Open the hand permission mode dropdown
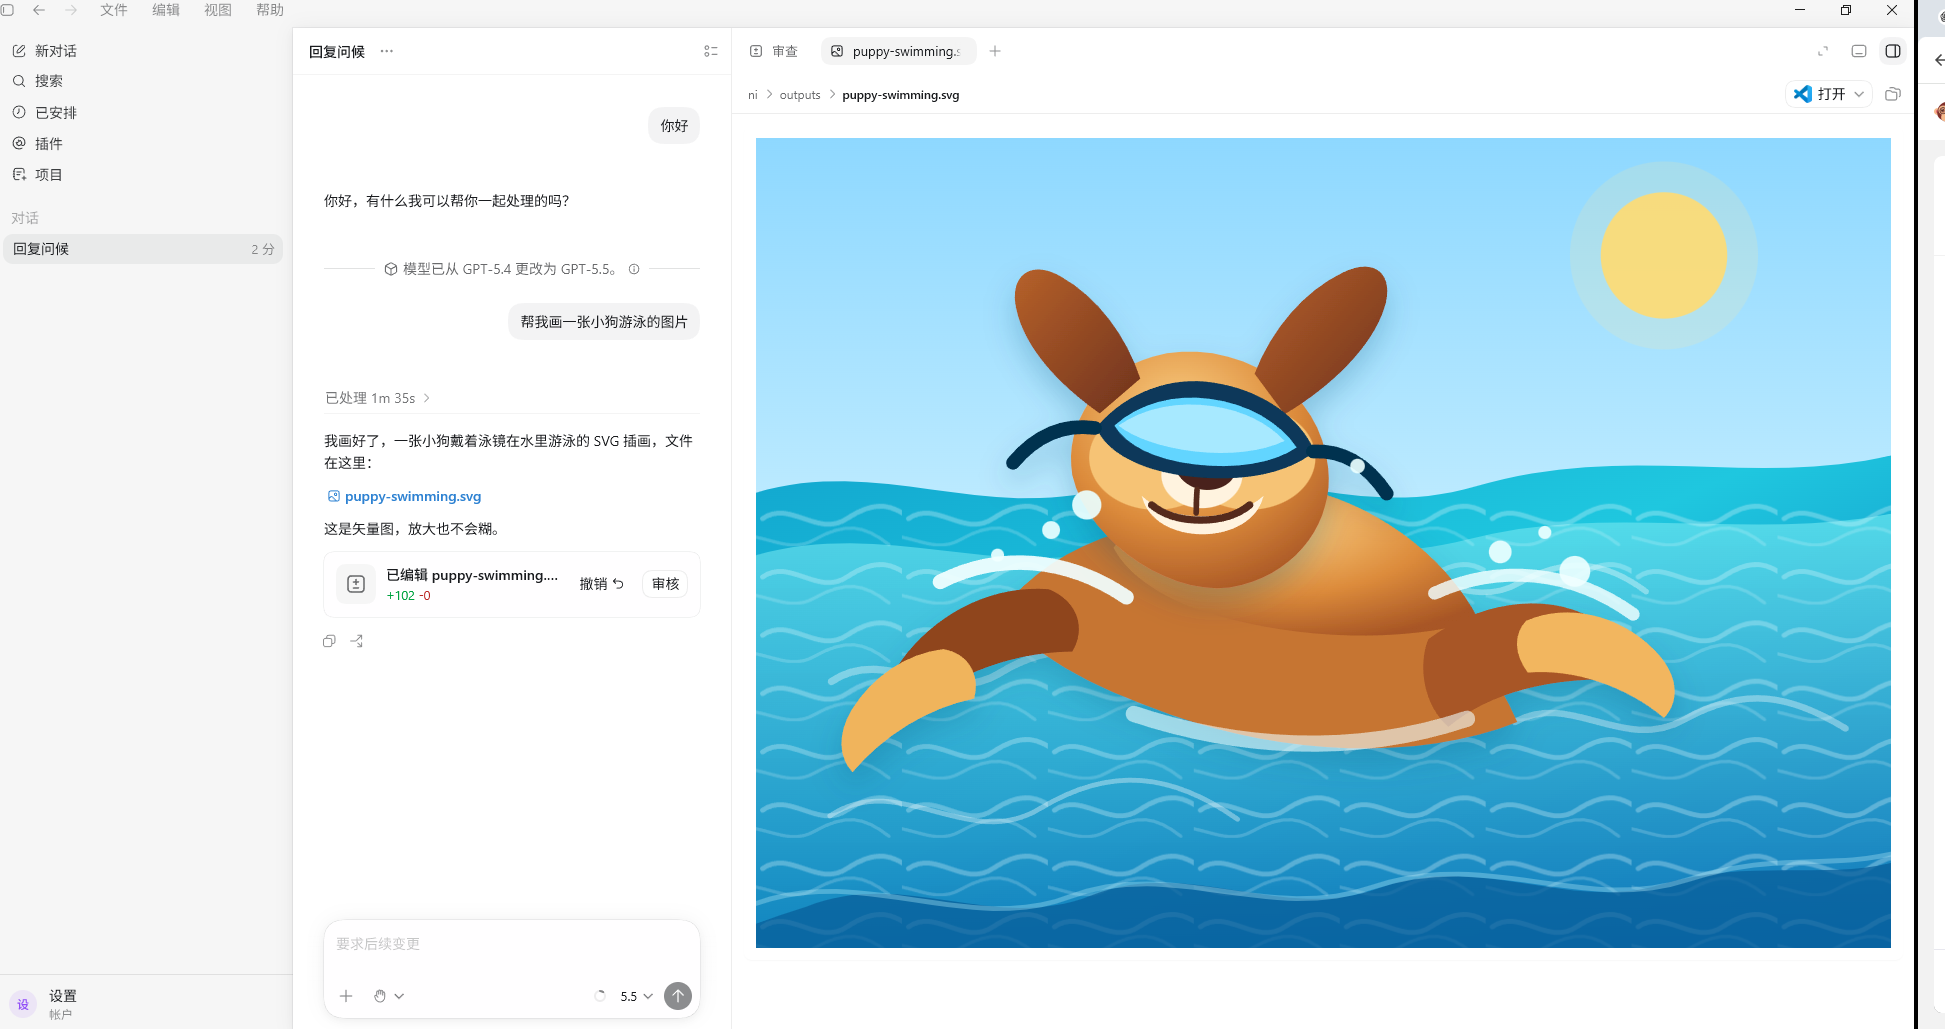Screen dimensions: 1945x1029 (389, 996)
